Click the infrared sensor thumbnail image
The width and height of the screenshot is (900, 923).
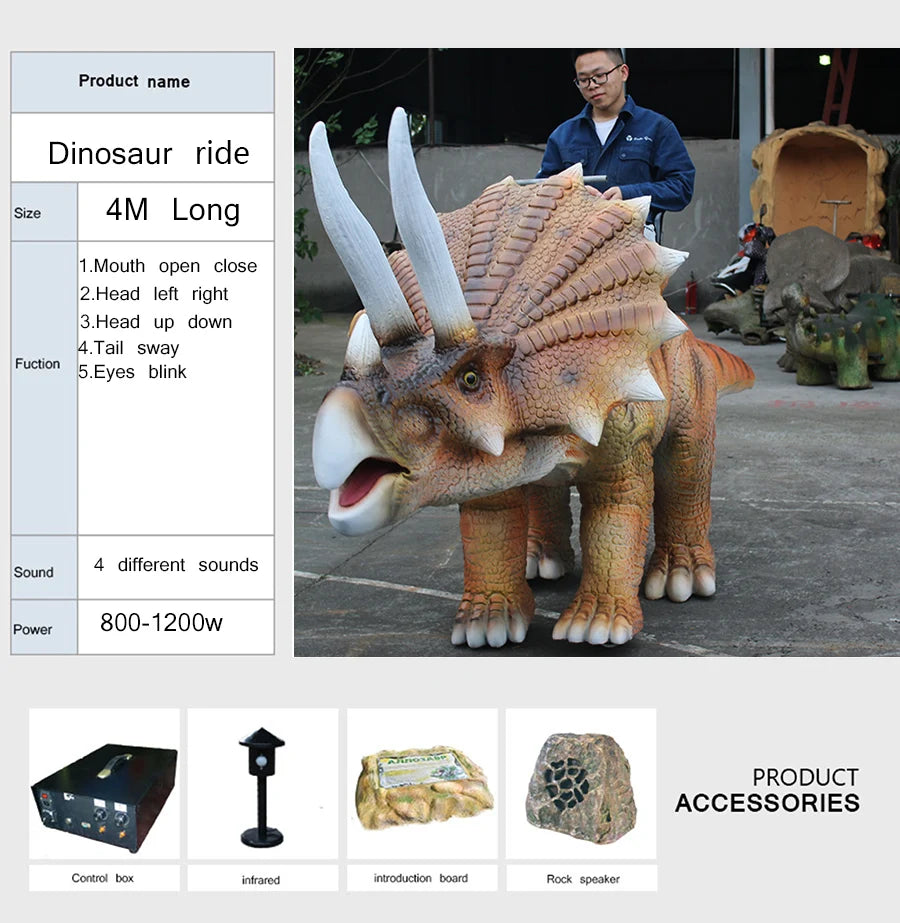tap(263, 783)
